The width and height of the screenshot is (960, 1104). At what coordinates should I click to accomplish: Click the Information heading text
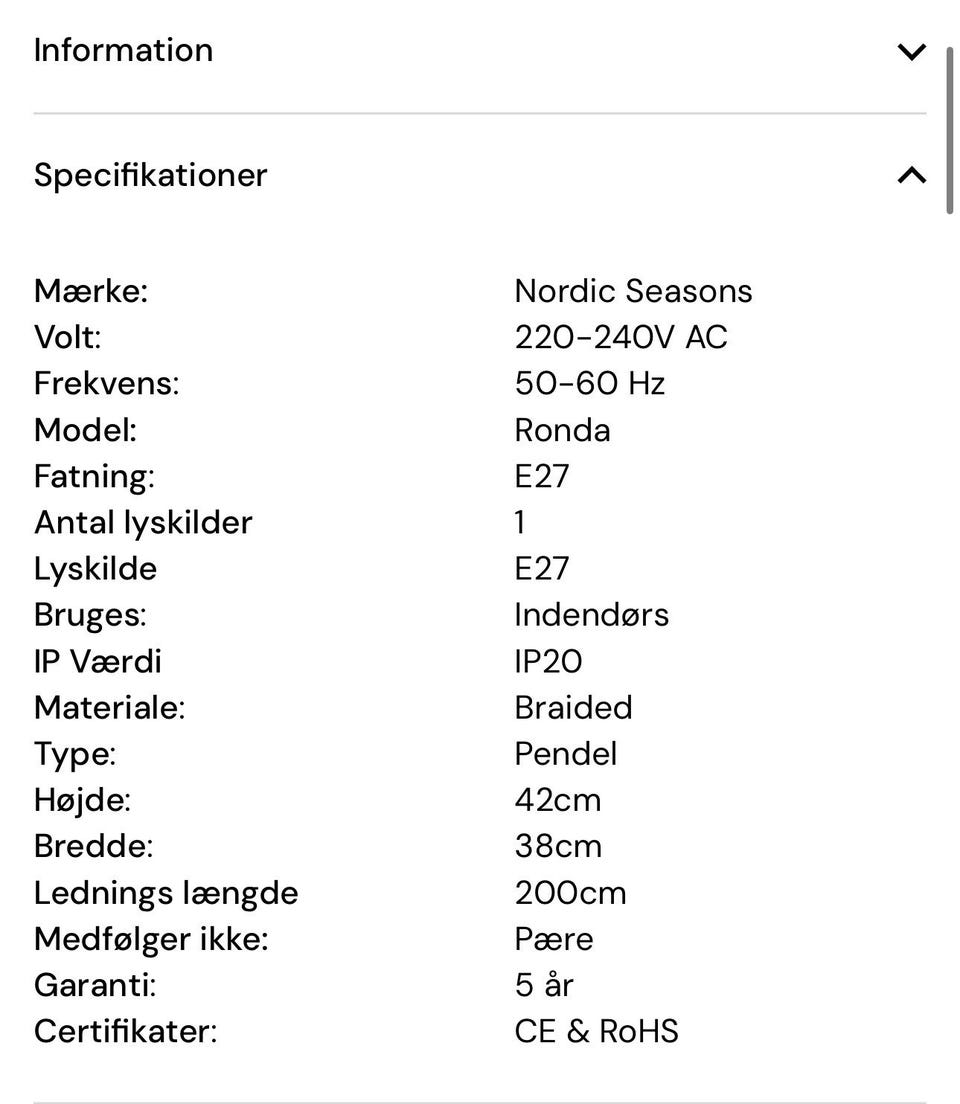click(123, 51)
